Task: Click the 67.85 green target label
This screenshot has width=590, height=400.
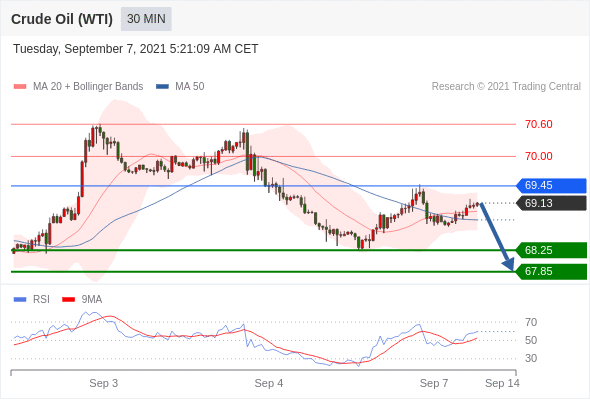Action: [x=550, y=271]
